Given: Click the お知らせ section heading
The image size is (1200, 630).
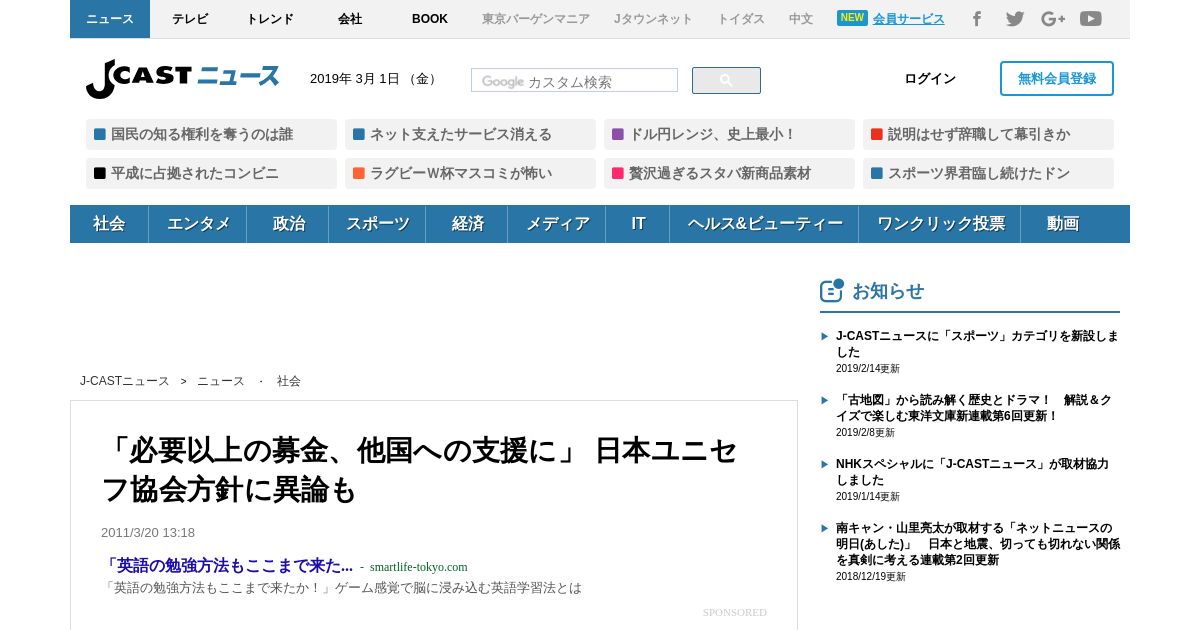Looking at the screenshot, I should [888, 291].
